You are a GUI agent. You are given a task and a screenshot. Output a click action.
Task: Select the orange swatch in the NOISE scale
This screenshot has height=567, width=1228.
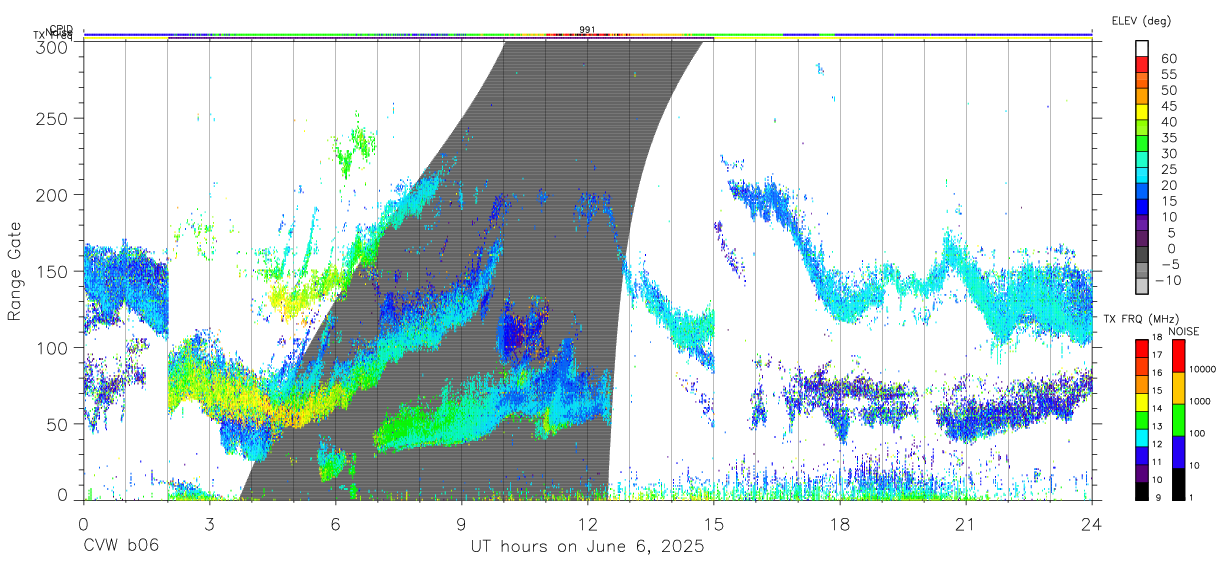coord(1178,387)
